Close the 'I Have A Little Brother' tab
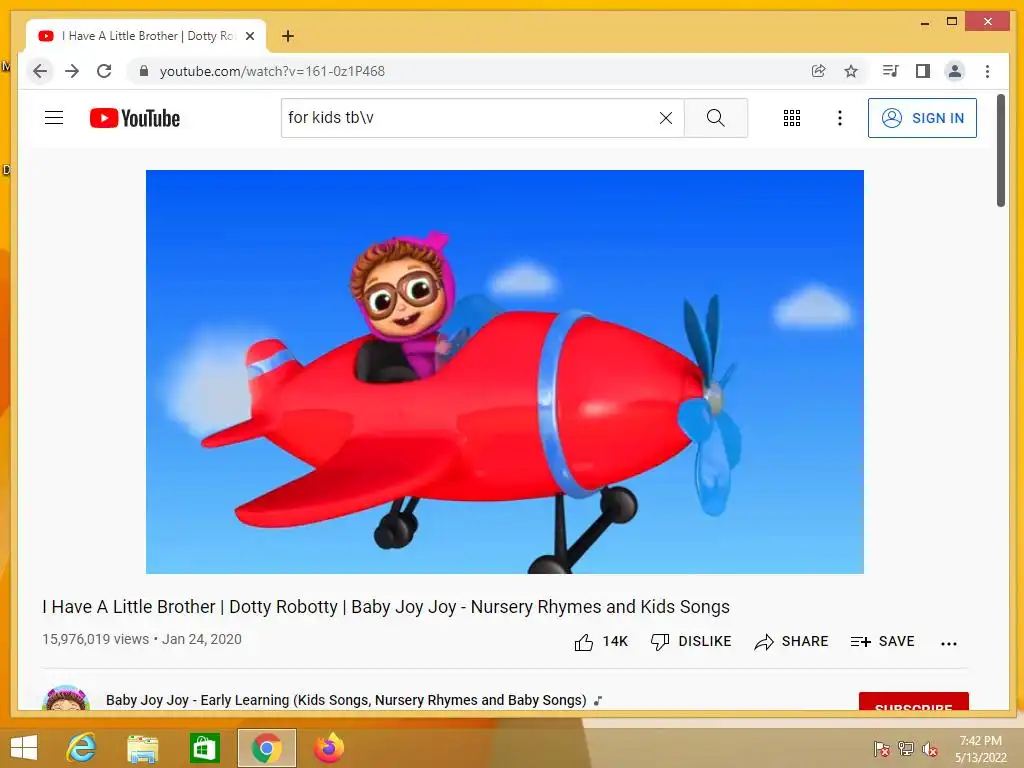 [x=249, y=36]
